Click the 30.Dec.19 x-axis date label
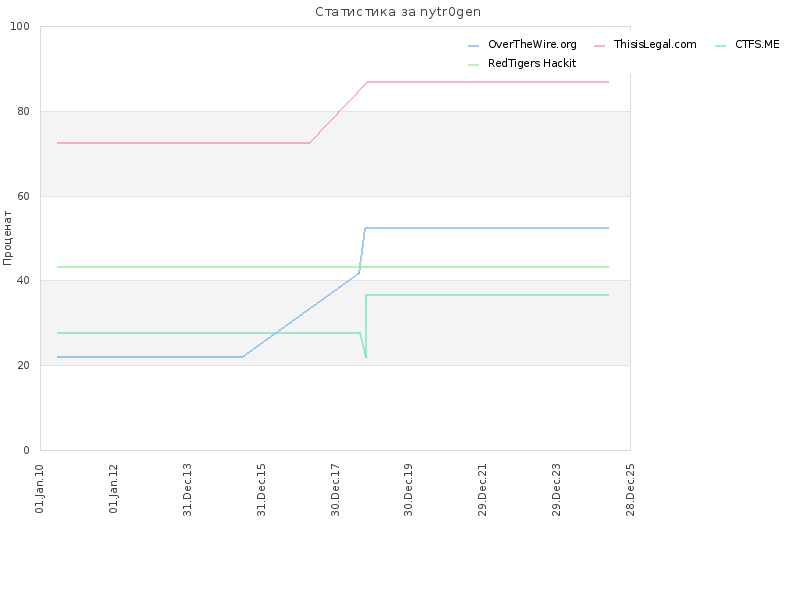Viewport: 800px width, 600px height. click(408, 490)
